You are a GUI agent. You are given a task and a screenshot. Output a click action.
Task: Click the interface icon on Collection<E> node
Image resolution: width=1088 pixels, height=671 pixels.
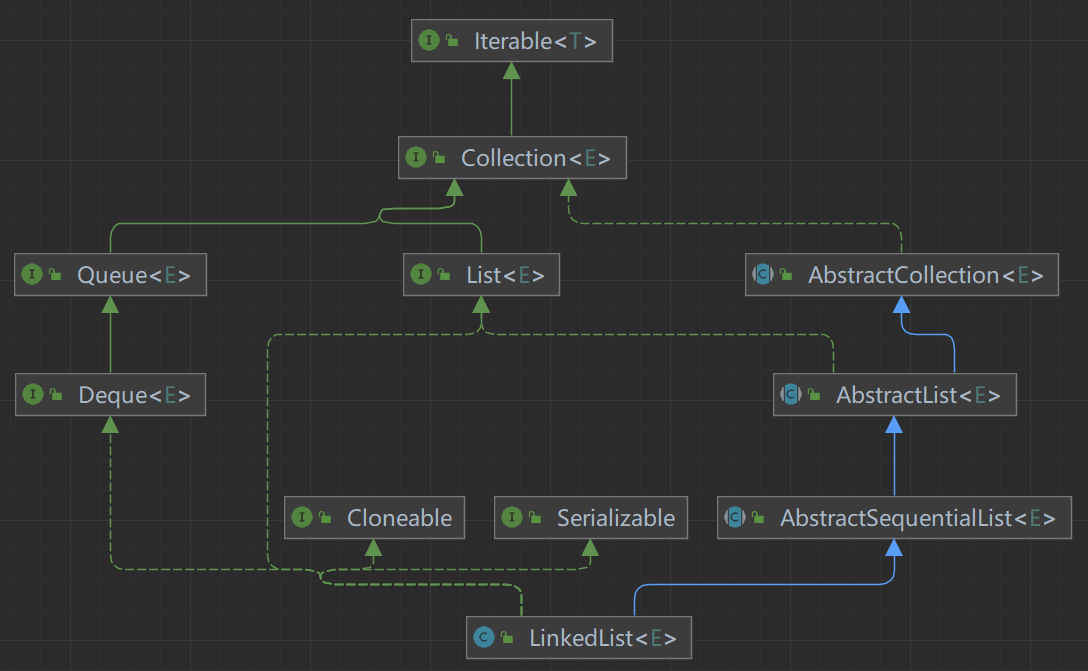[416, 158]
